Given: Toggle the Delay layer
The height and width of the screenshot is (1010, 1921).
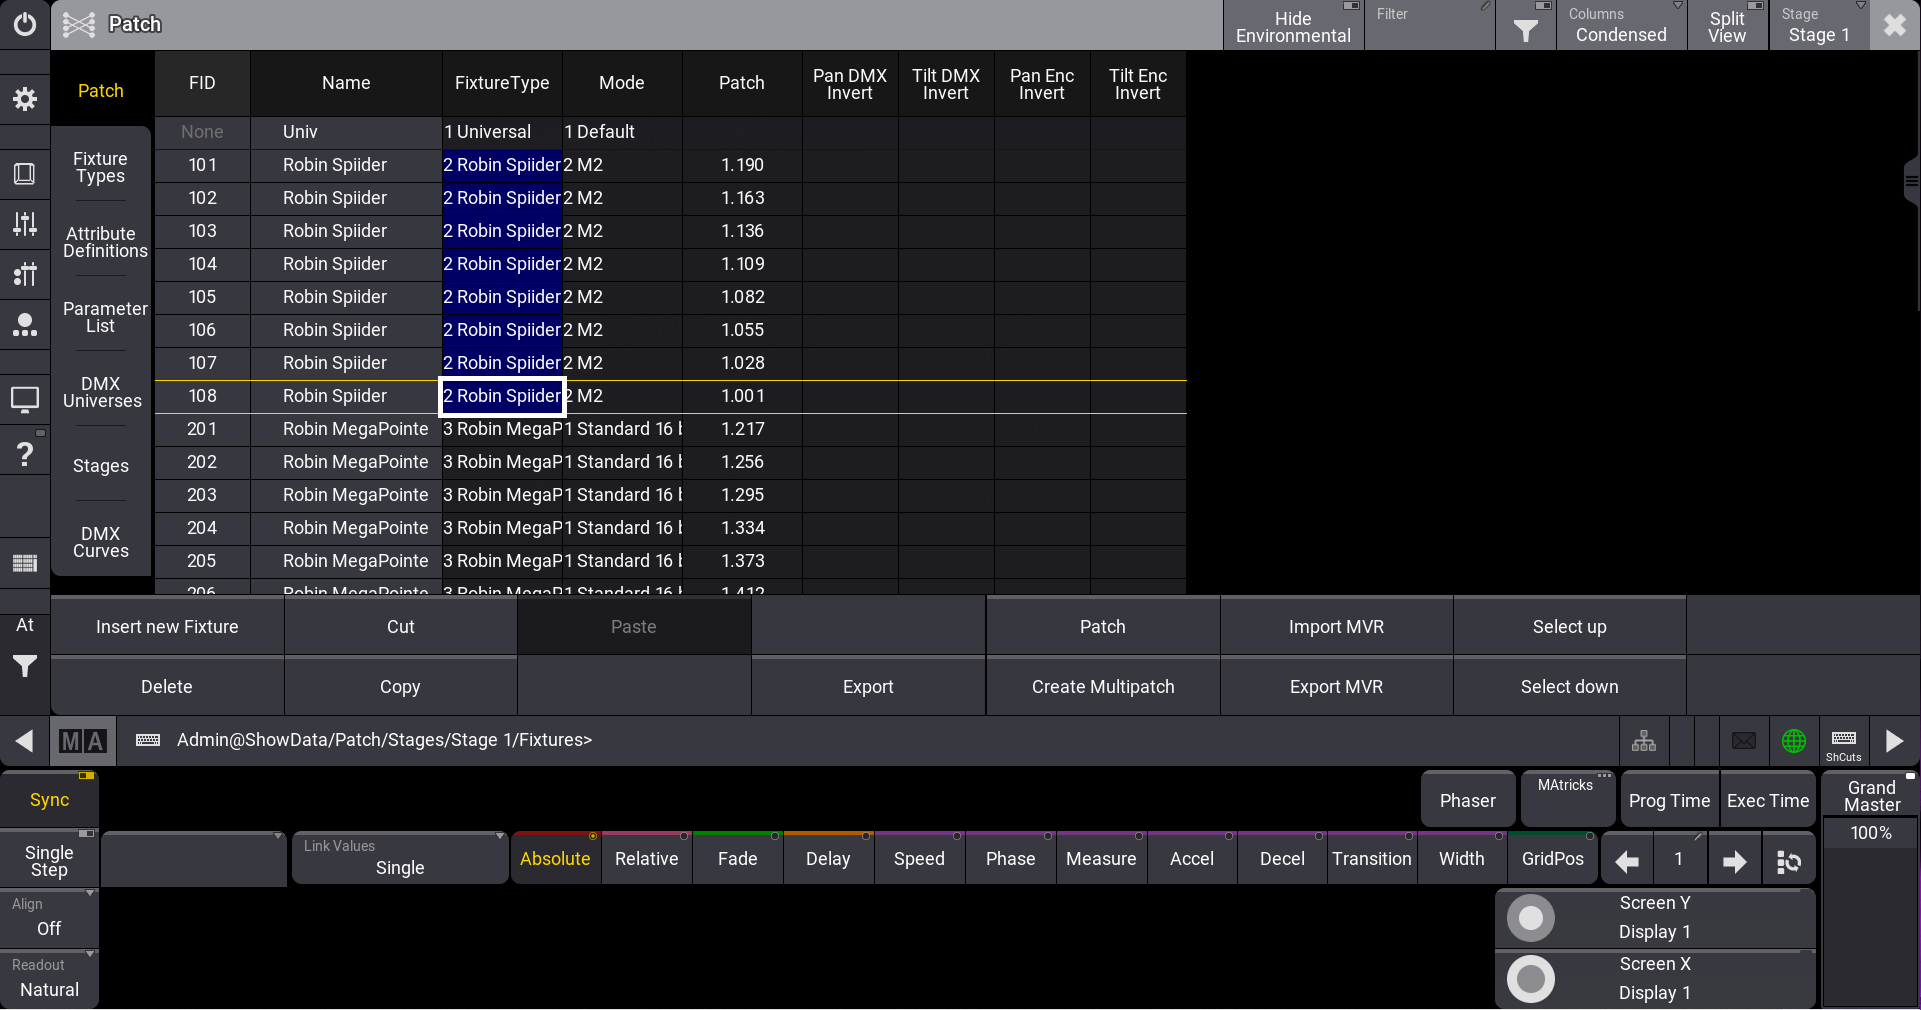Looking at the screenshot, I should click(x=828, y=859).
